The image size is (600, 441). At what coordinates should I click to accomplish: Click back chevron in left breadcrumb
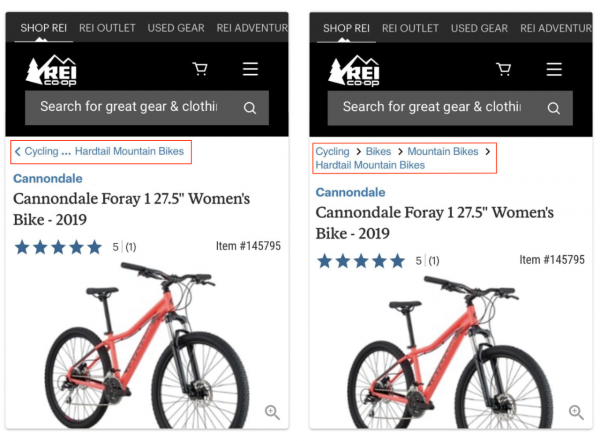17,152
